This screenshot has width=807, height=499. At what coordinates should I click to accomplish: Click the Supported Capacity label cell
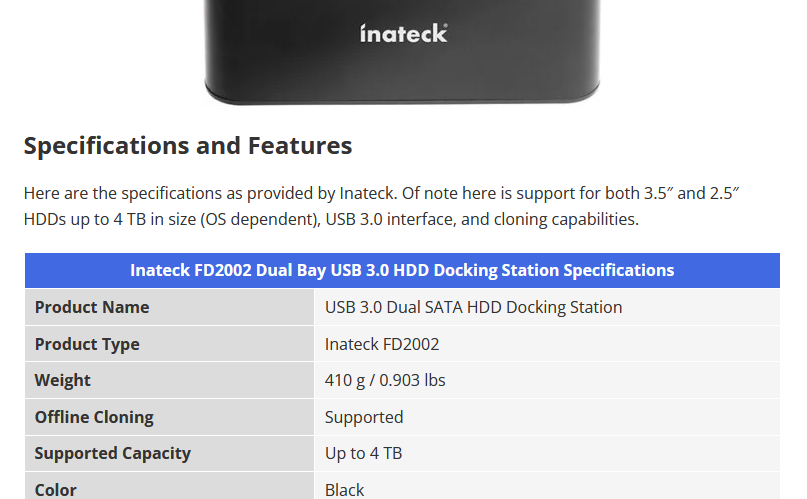click(169, 454)
